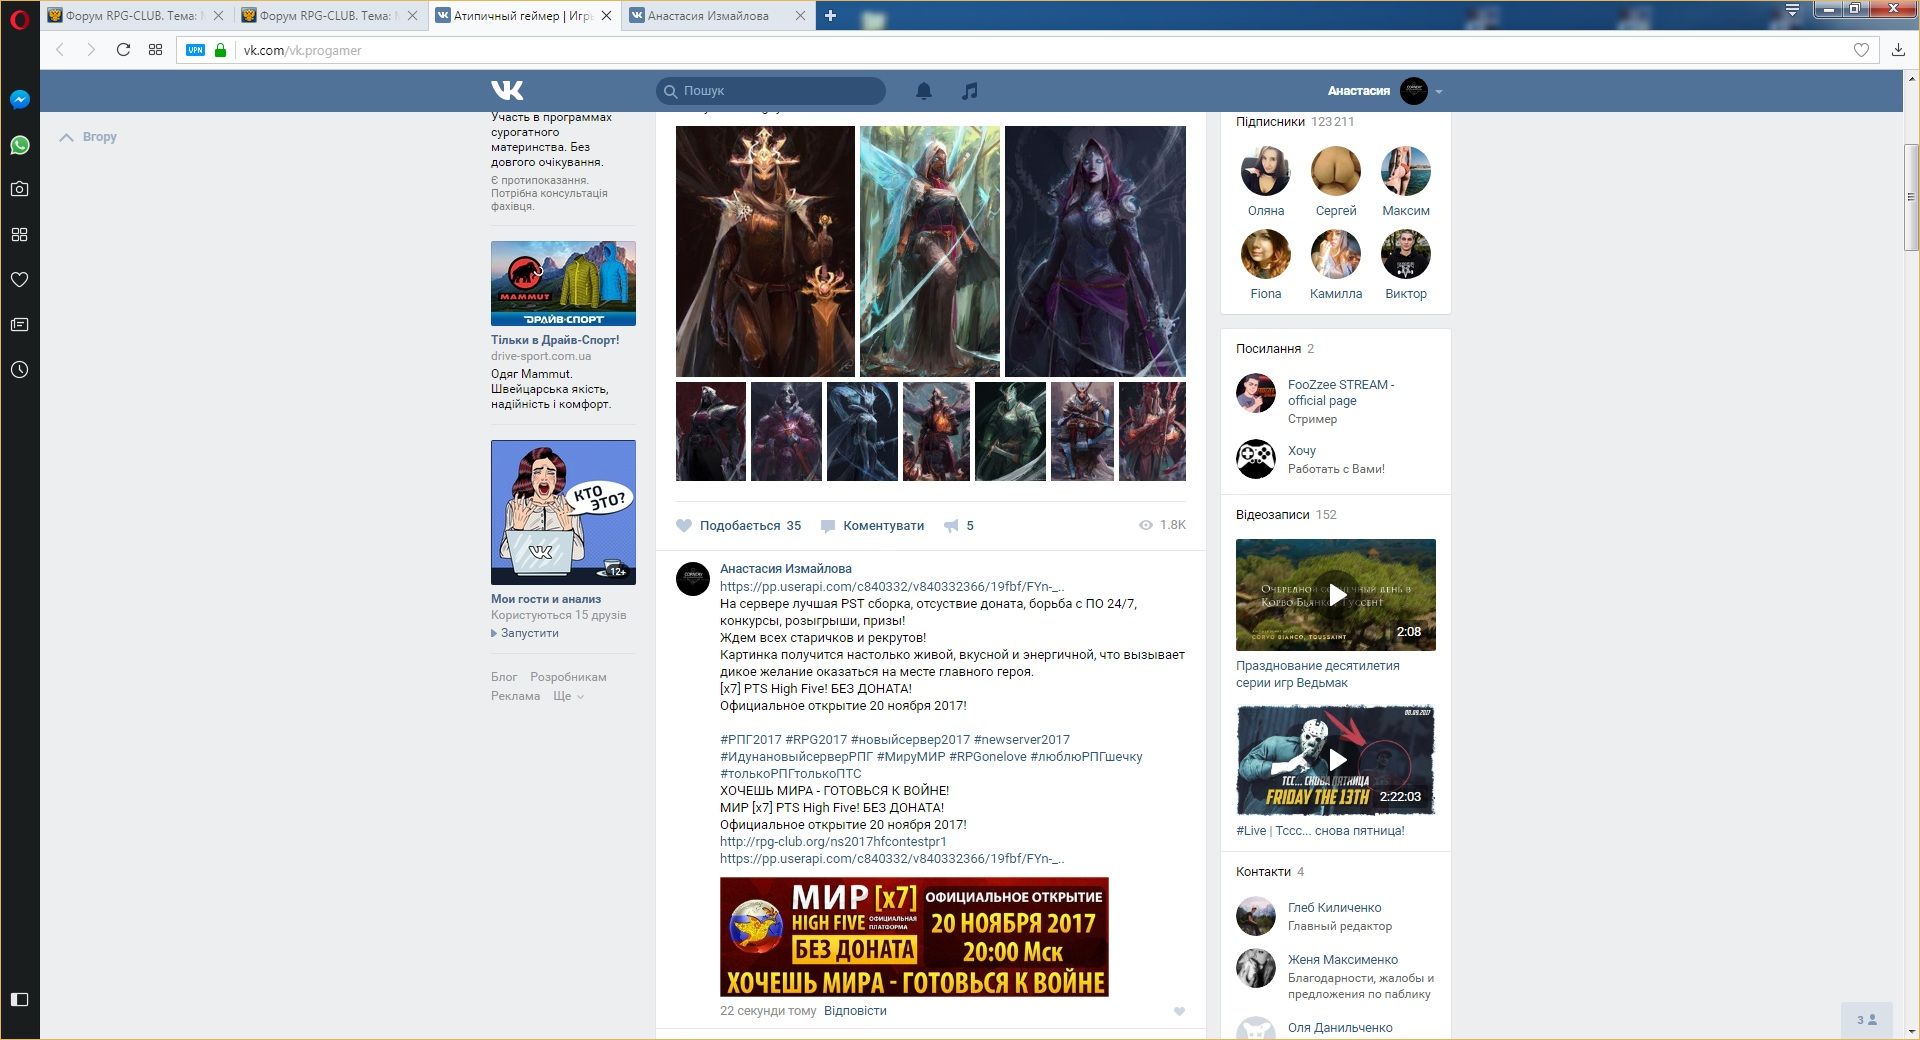
Task: Open the online friends chat counter button
Action: pyautogui.click(x=1866, y=1020)
